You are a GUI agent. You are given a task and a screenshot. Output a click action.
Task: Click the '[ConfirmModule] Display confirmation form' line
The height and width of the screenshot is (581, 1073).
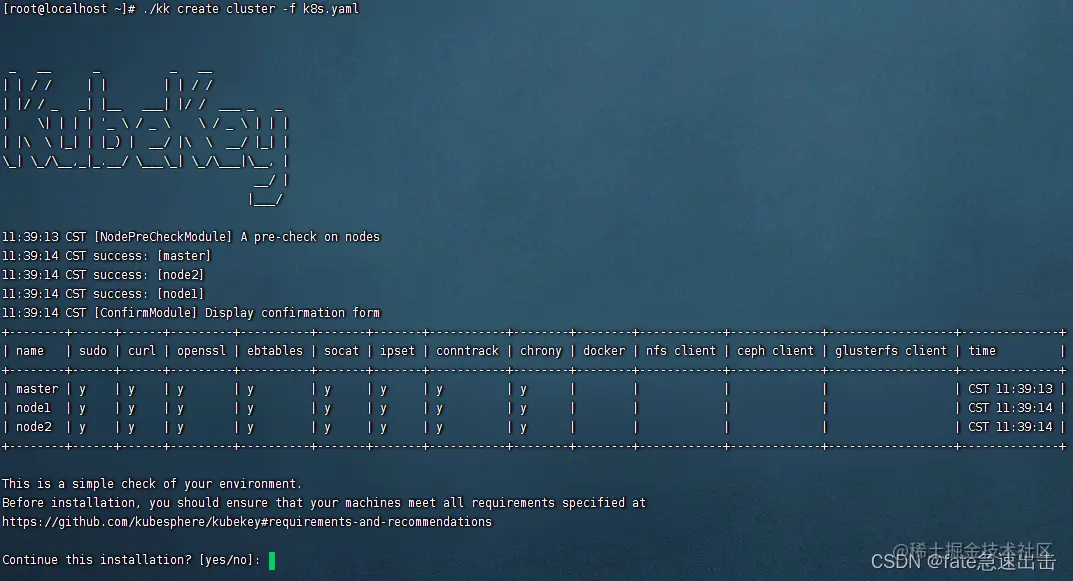(x=191, y=313)
